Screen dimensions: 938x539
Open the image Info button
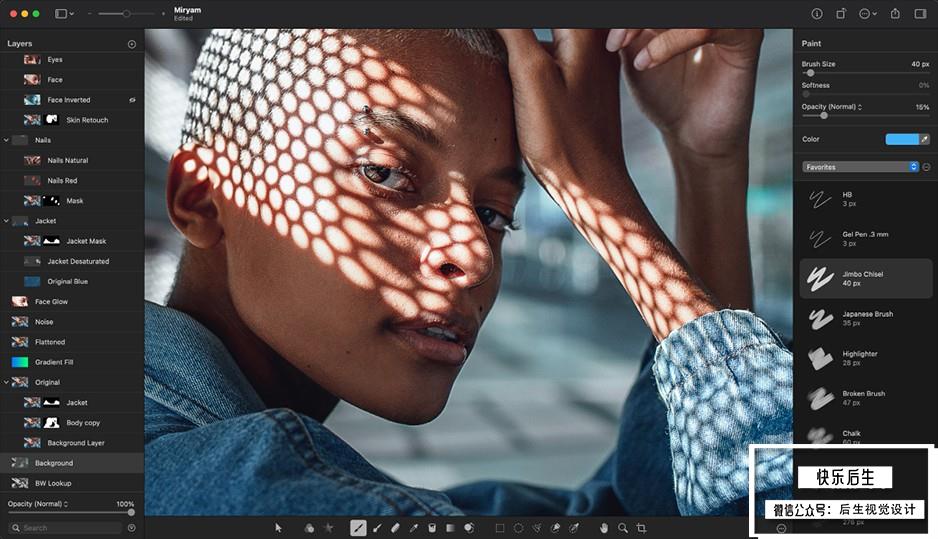coord(817,13)
